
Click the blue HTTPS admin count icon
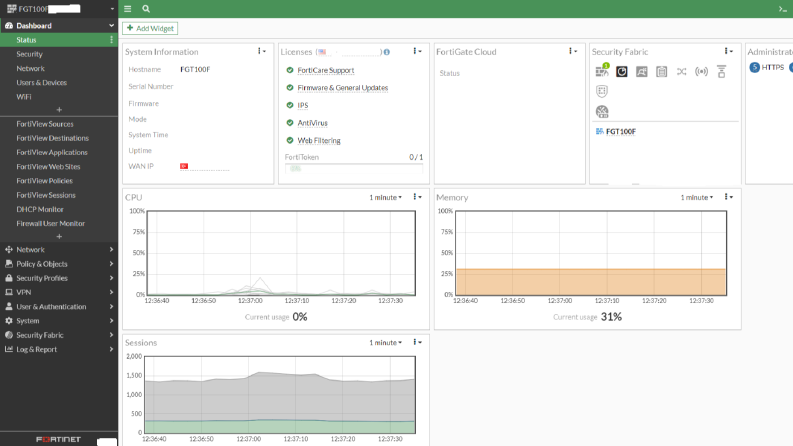755,67
